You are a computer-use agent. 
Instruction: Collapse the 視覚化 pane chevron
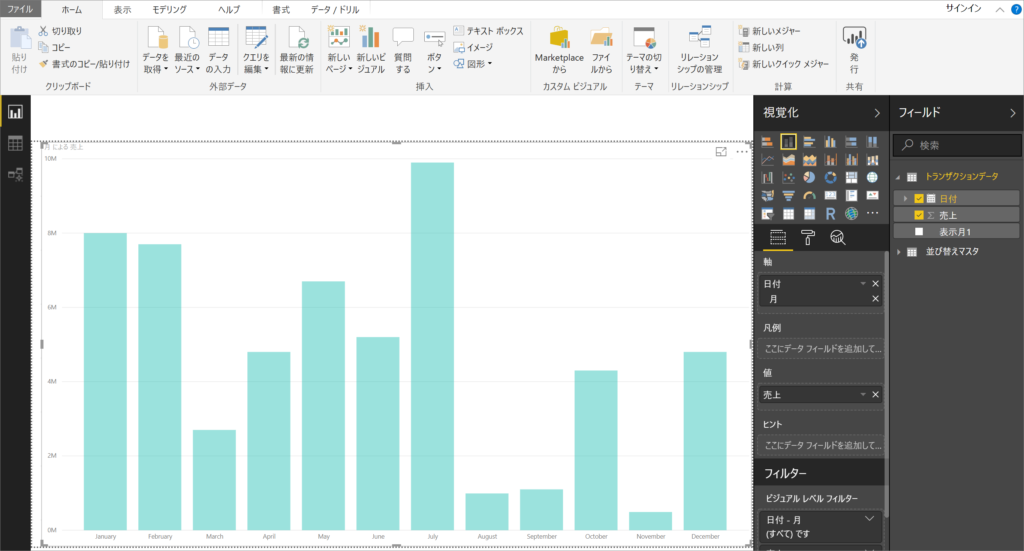[877, 113]
